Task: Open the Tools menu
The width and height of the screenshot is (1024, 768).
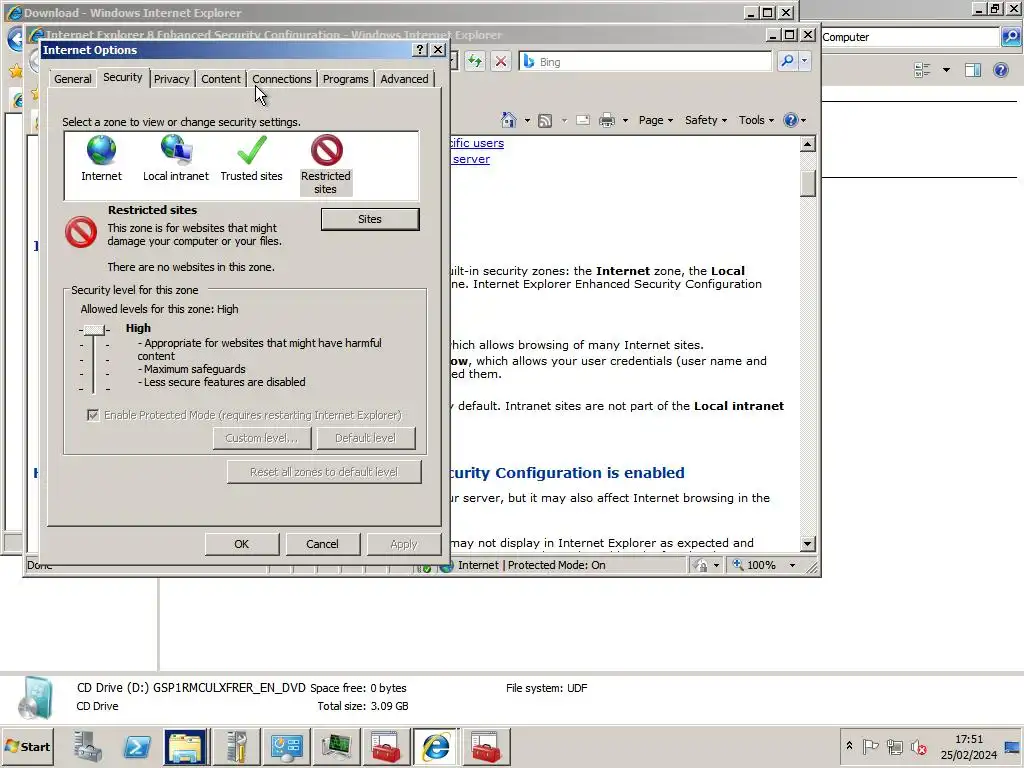Action: pyautogui.click(x=756, y=120)
